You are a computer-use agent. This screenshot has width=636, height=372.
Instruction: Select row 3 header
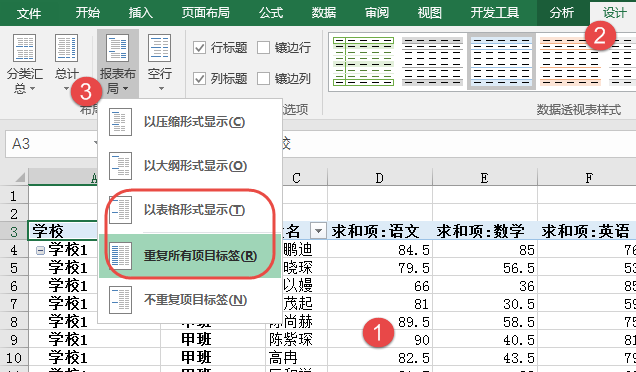pyautogui.click(x=14, y=231)
